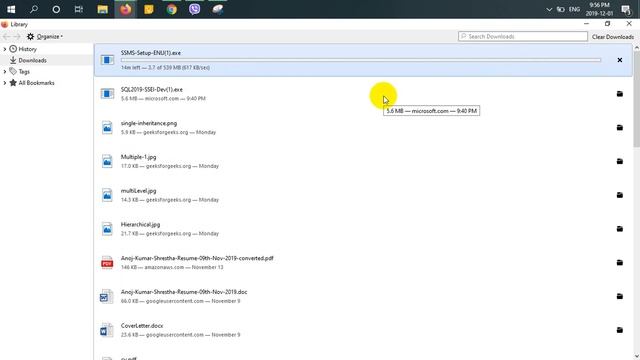Click the ENG language indicator
Image resolution: width=640 pixels, height=360 pixels.
pyautogui.click(x=574, y=9)
